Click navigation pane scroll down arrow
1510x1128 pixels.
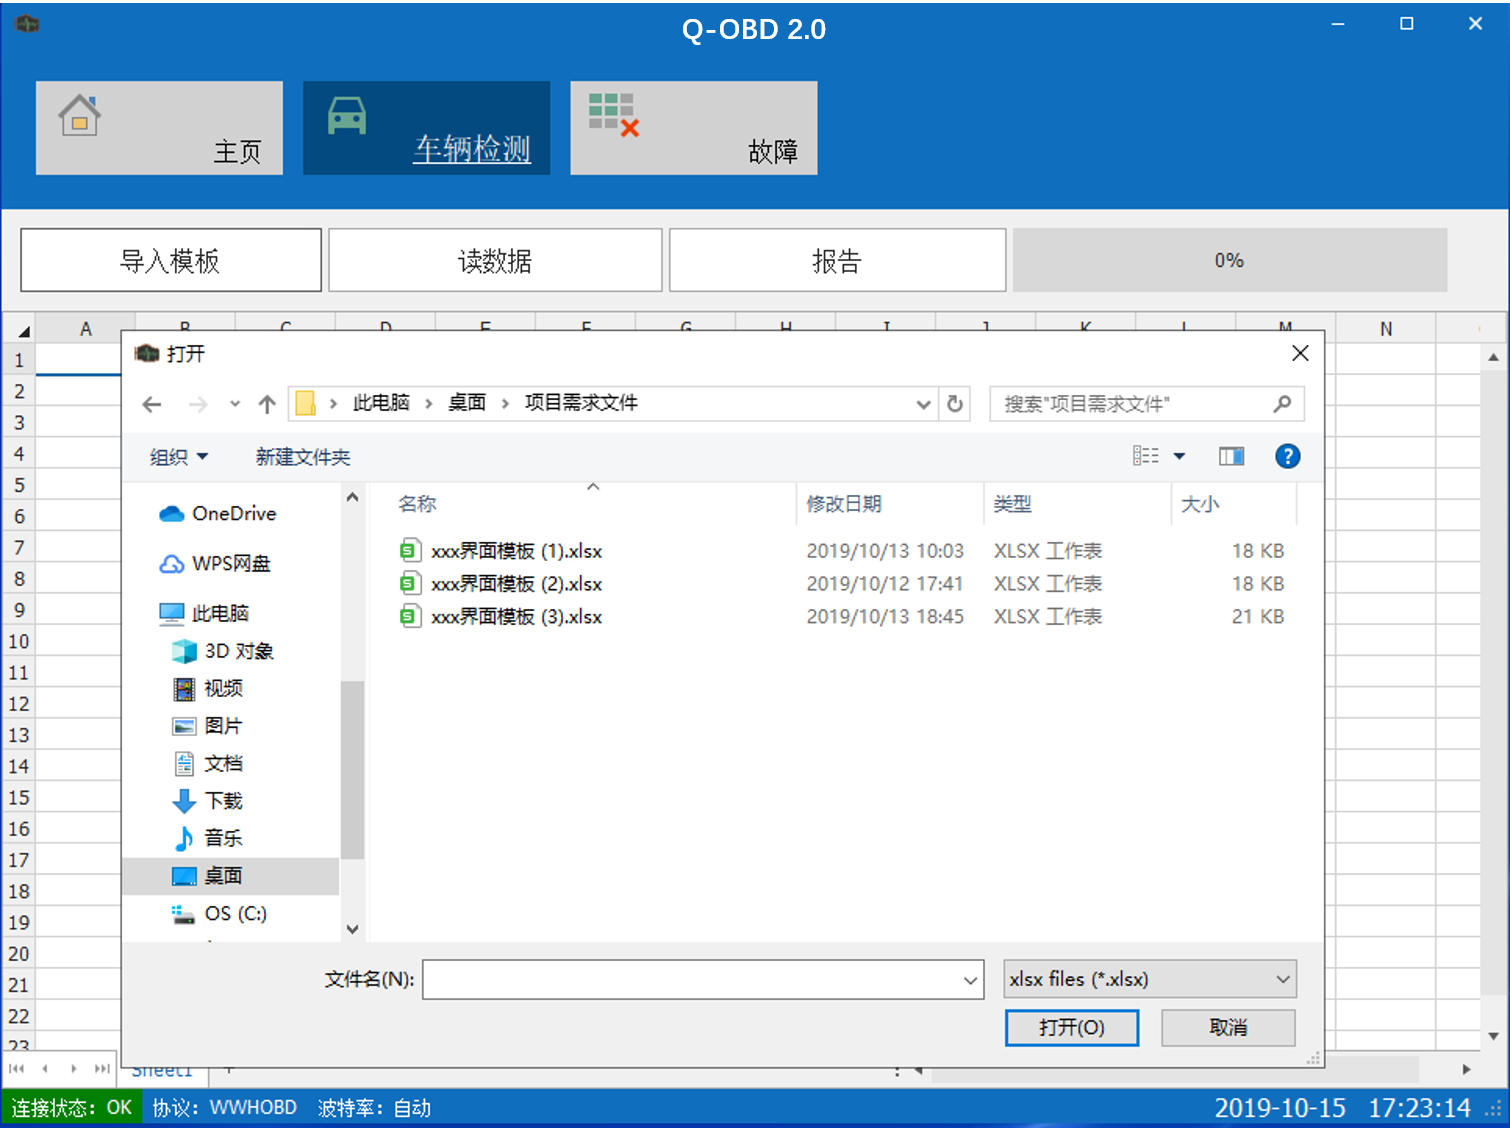[352, 929]
